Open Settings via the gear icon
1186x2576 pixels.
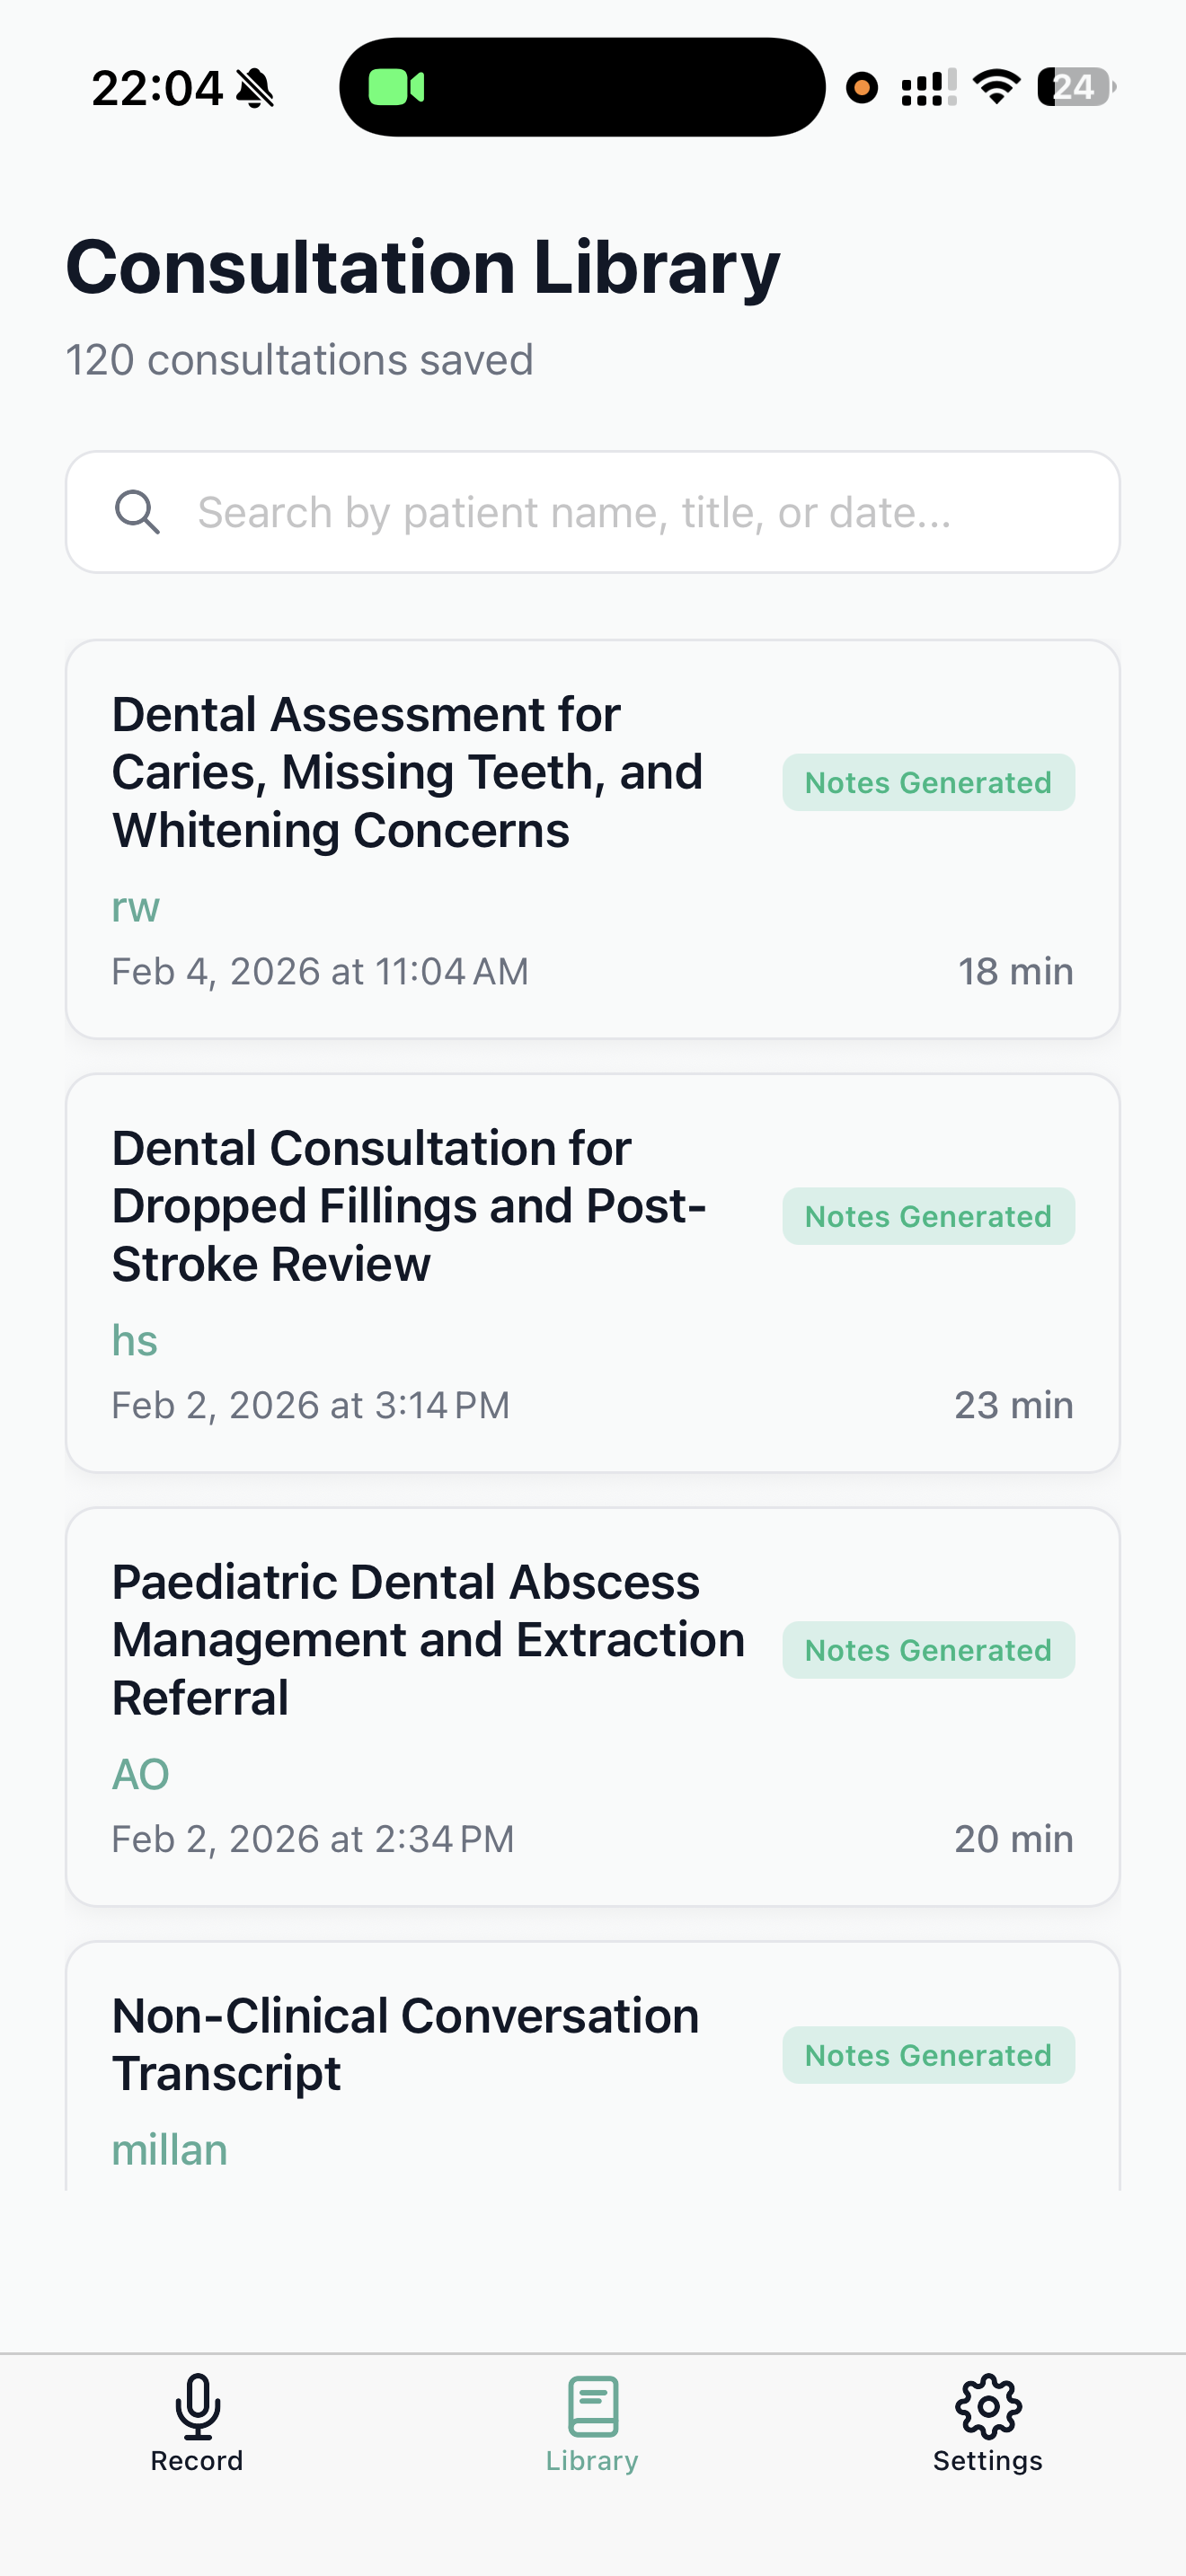[x=987, y=2405]
